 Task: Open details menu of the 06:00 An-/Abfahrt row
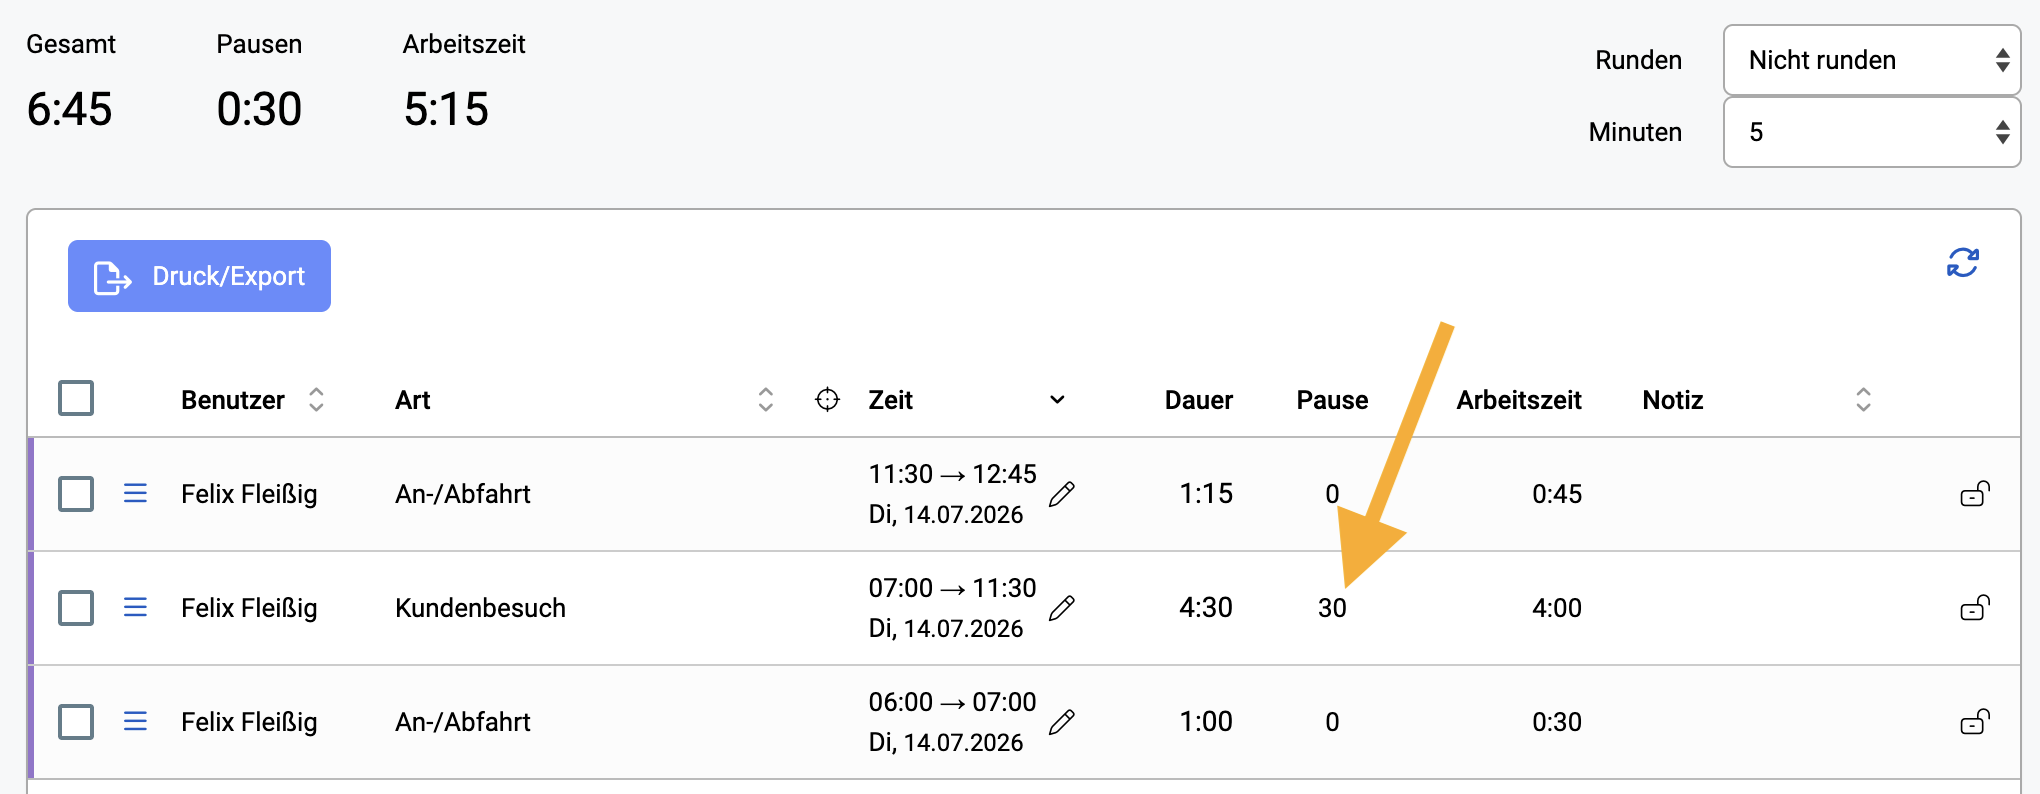tap(135, 721)
